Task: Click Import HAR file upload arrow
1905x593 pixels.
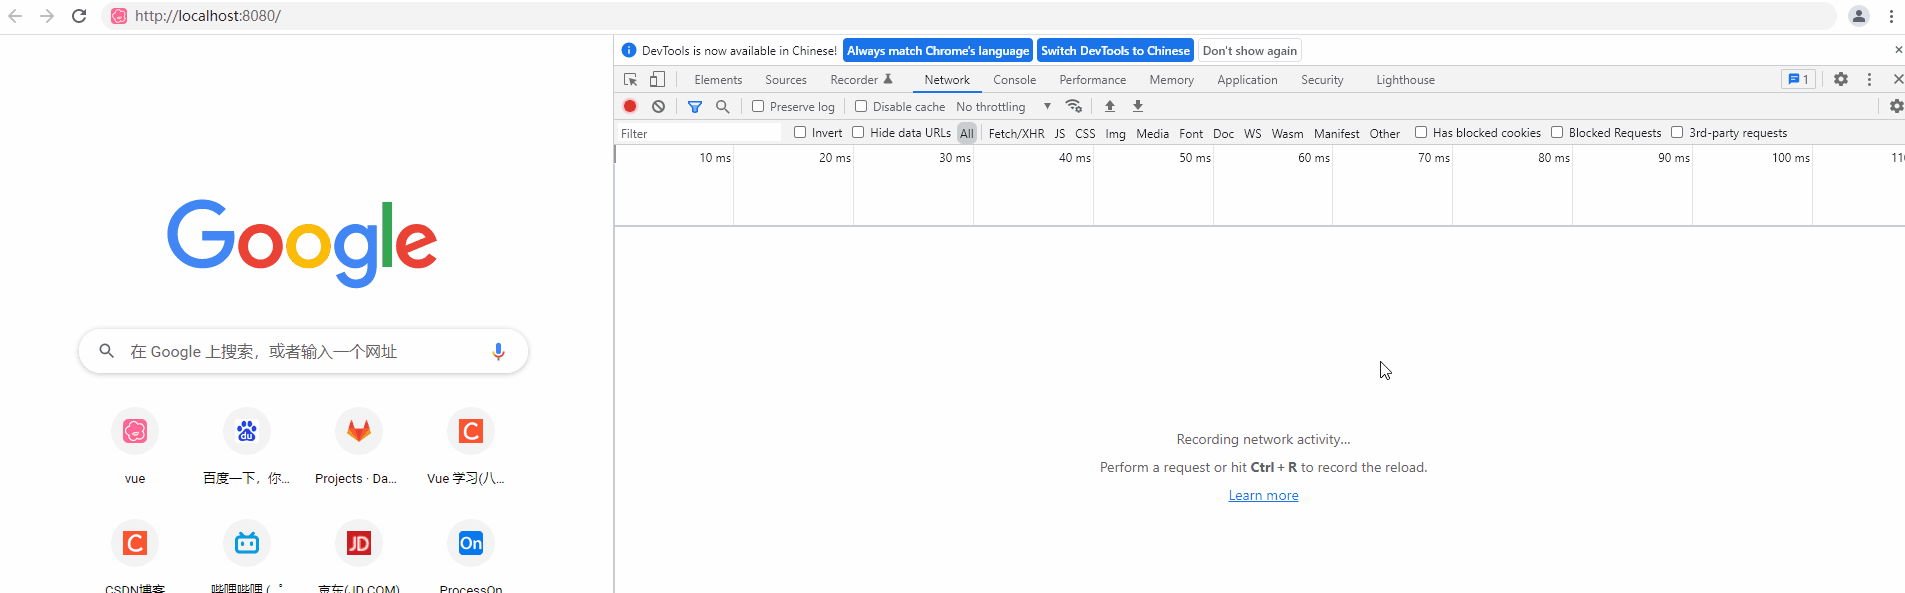Action: [x=1109, y=106]
